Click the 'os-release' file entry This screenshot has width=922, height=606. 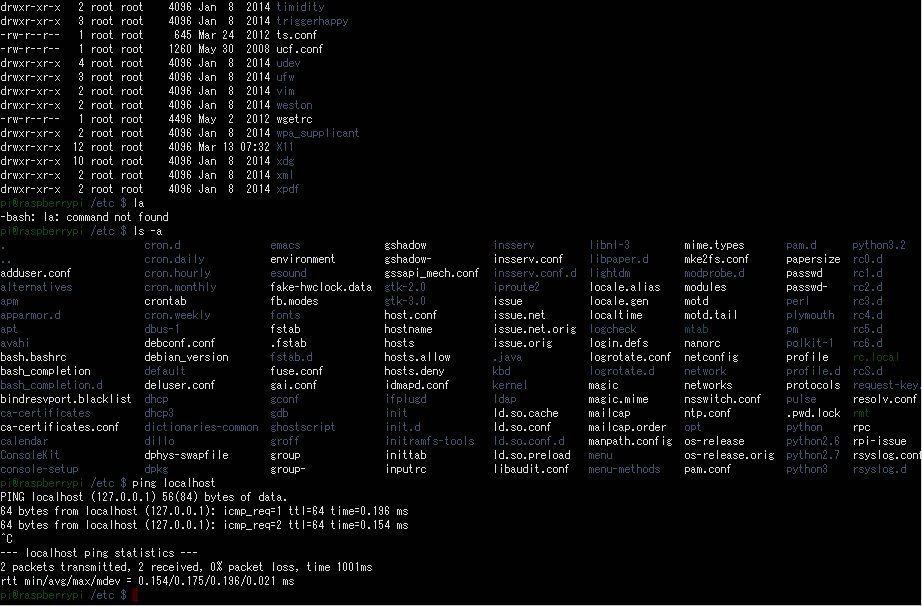click(714, 441)
